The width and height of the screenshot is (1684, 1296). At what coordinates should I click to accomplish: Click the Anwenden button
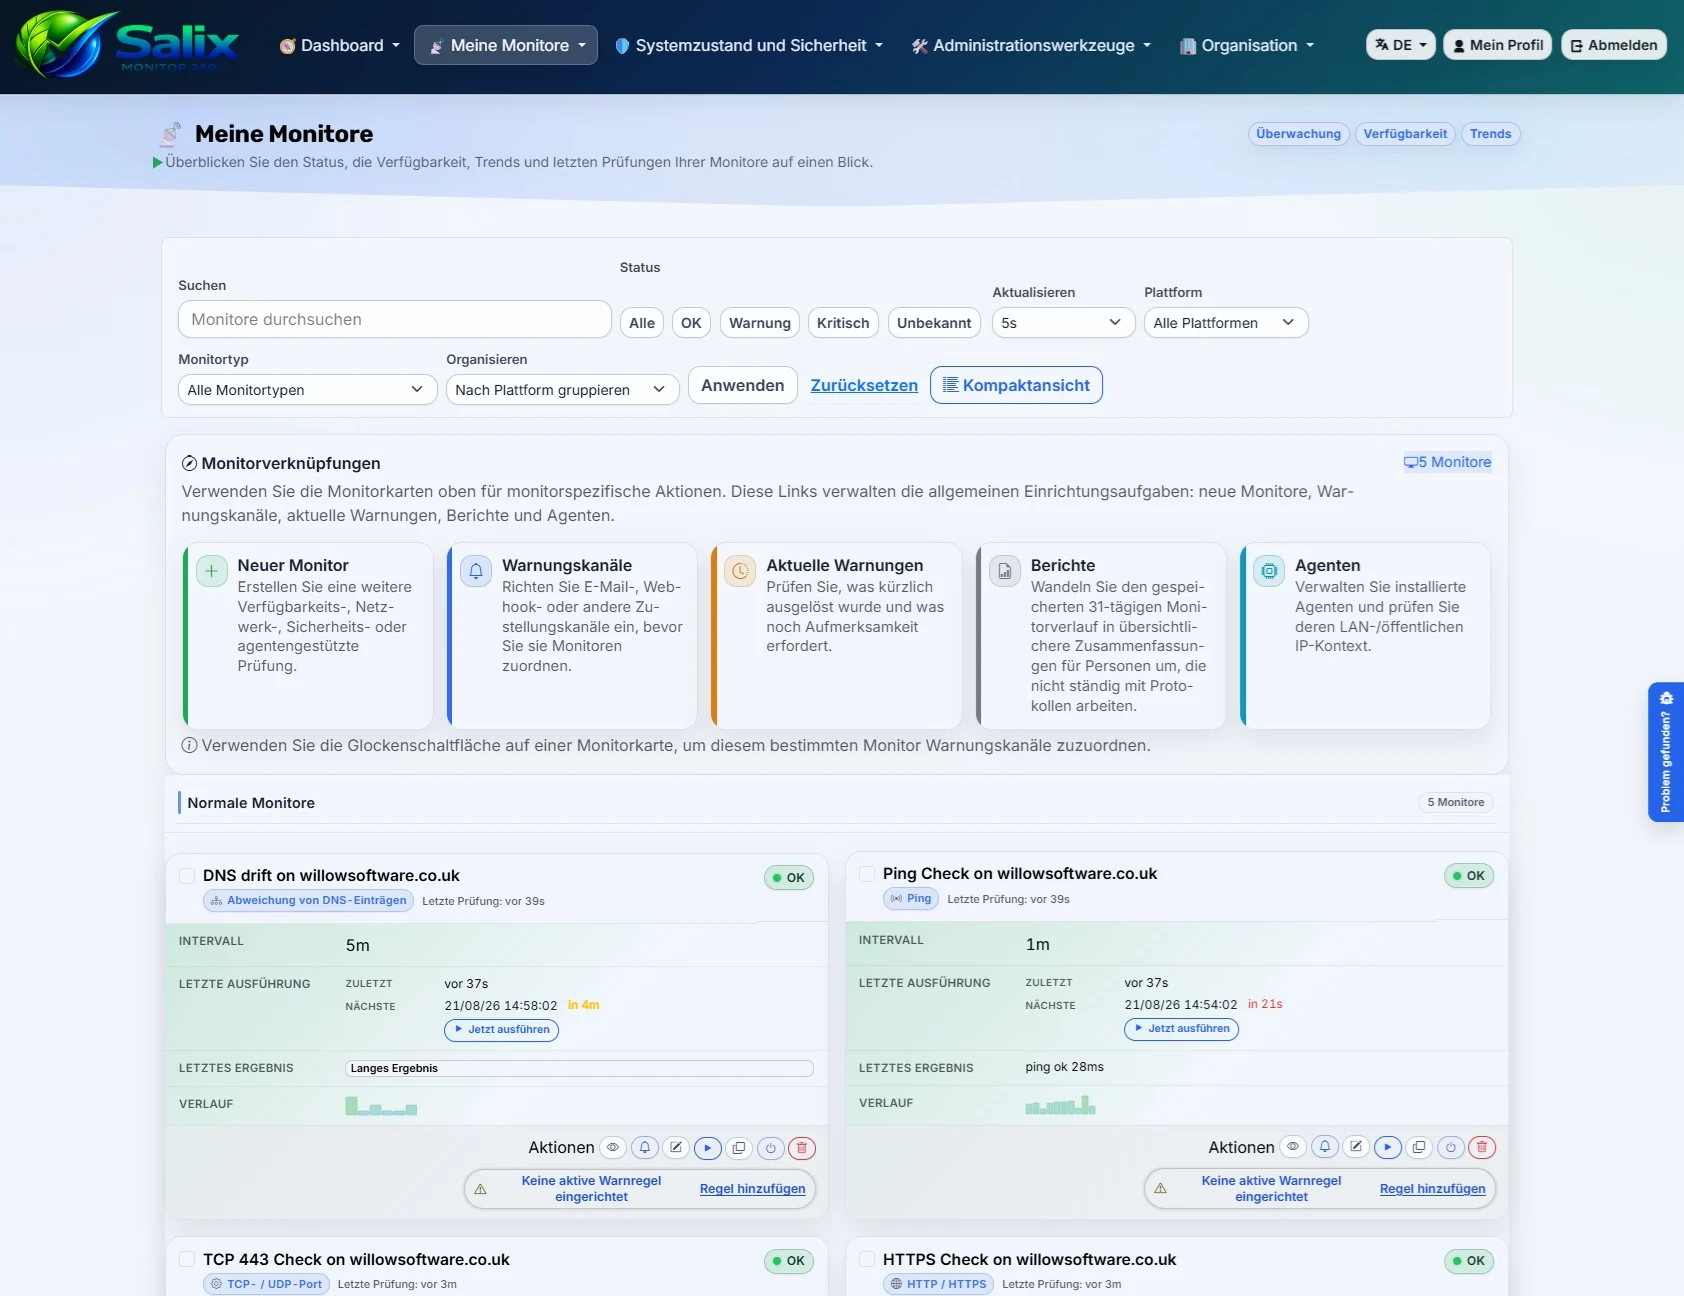pyautogui.click(x=742, y=385)
